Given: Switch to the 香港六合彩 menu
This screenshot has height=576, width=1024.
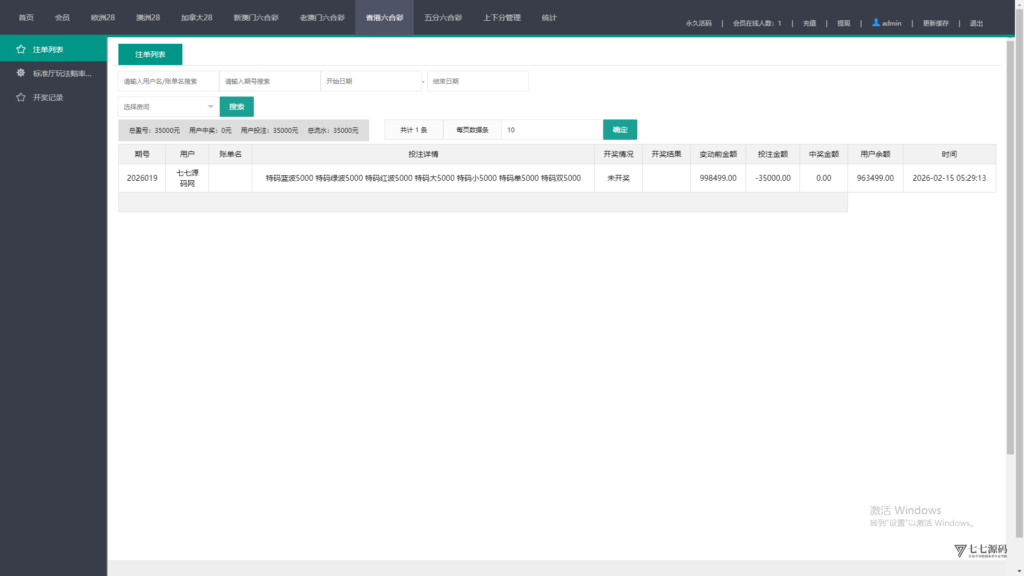Looking at the screenshot, I should (384, 18).
